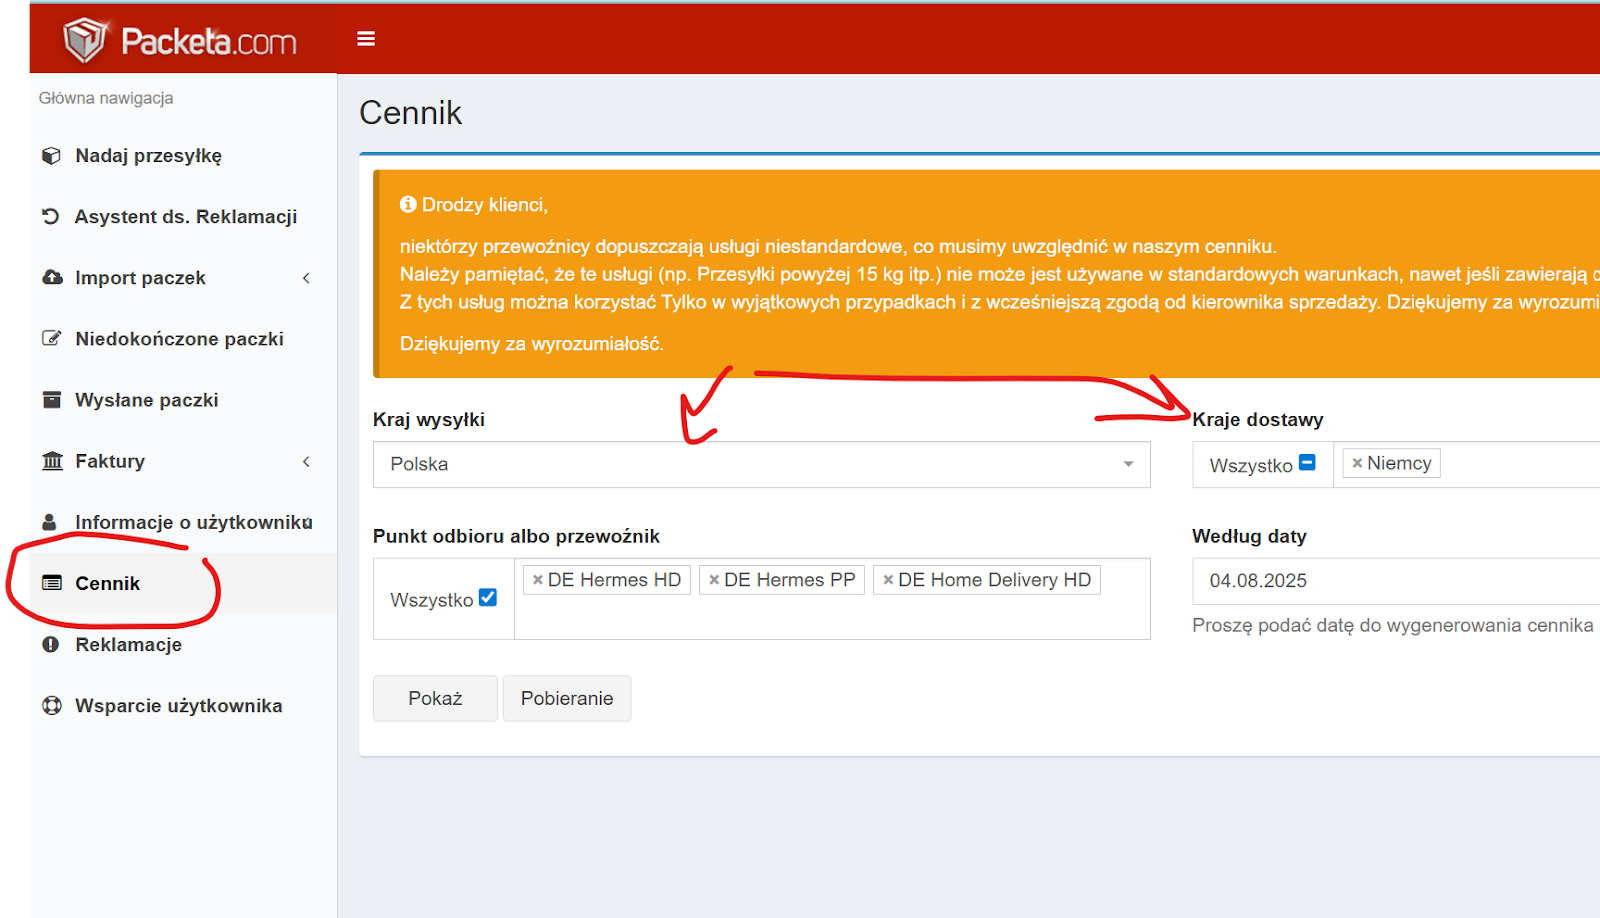Viewport: 1600px width, 918px height.
Task: Click the package icon beside Nadaj przesyłkę
Action: [x=52, y=156]
